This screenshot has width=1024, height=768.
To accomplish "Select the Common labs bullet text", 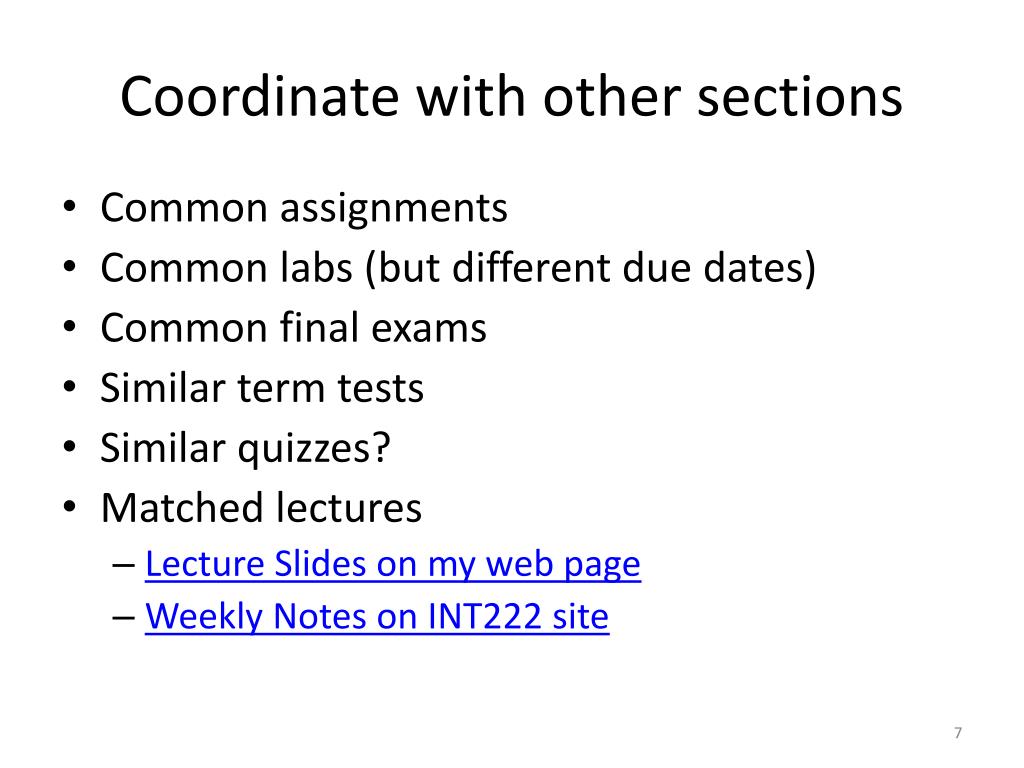I will pos(458,268).
